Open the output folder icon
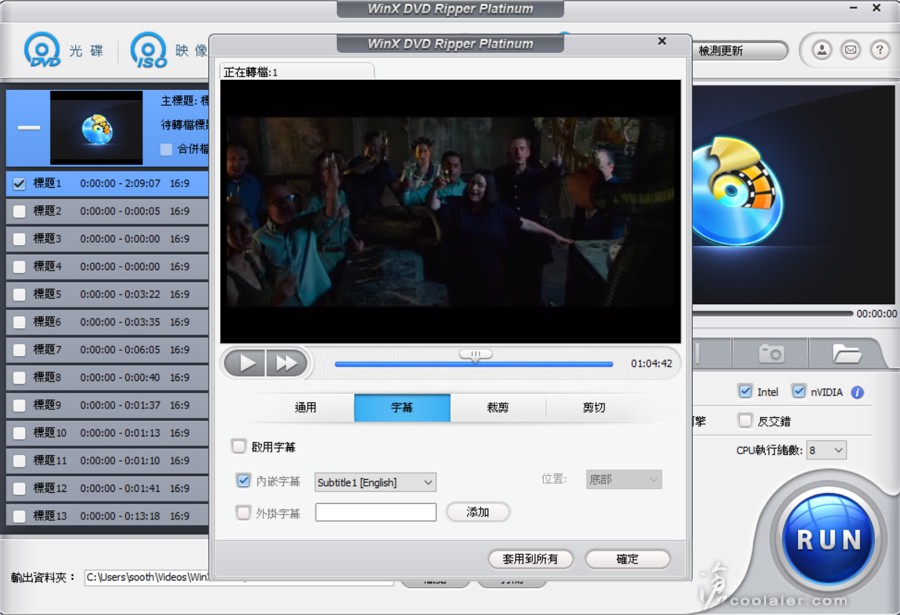900x615 pixels. click(847, 353)
